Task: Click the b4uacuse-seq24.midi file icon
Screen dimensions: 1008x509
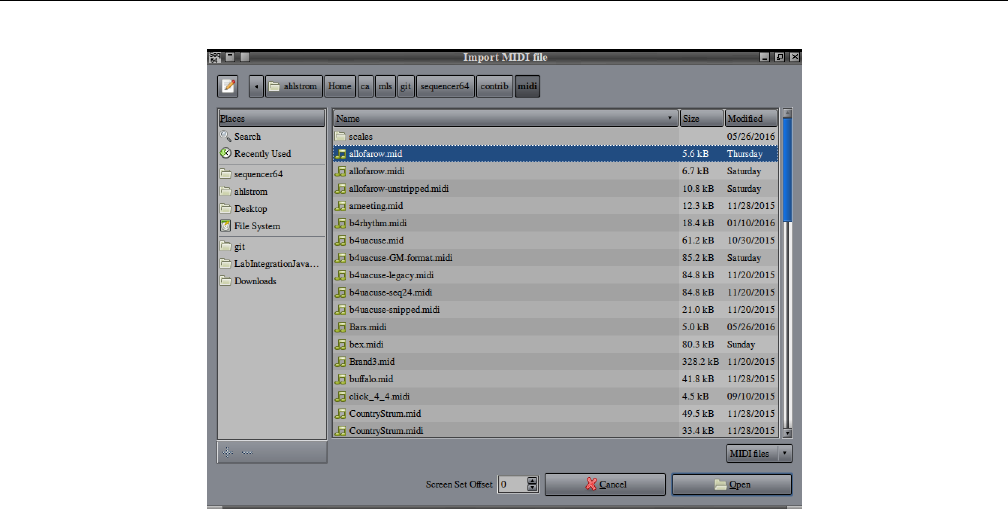Action: [341, 293]
